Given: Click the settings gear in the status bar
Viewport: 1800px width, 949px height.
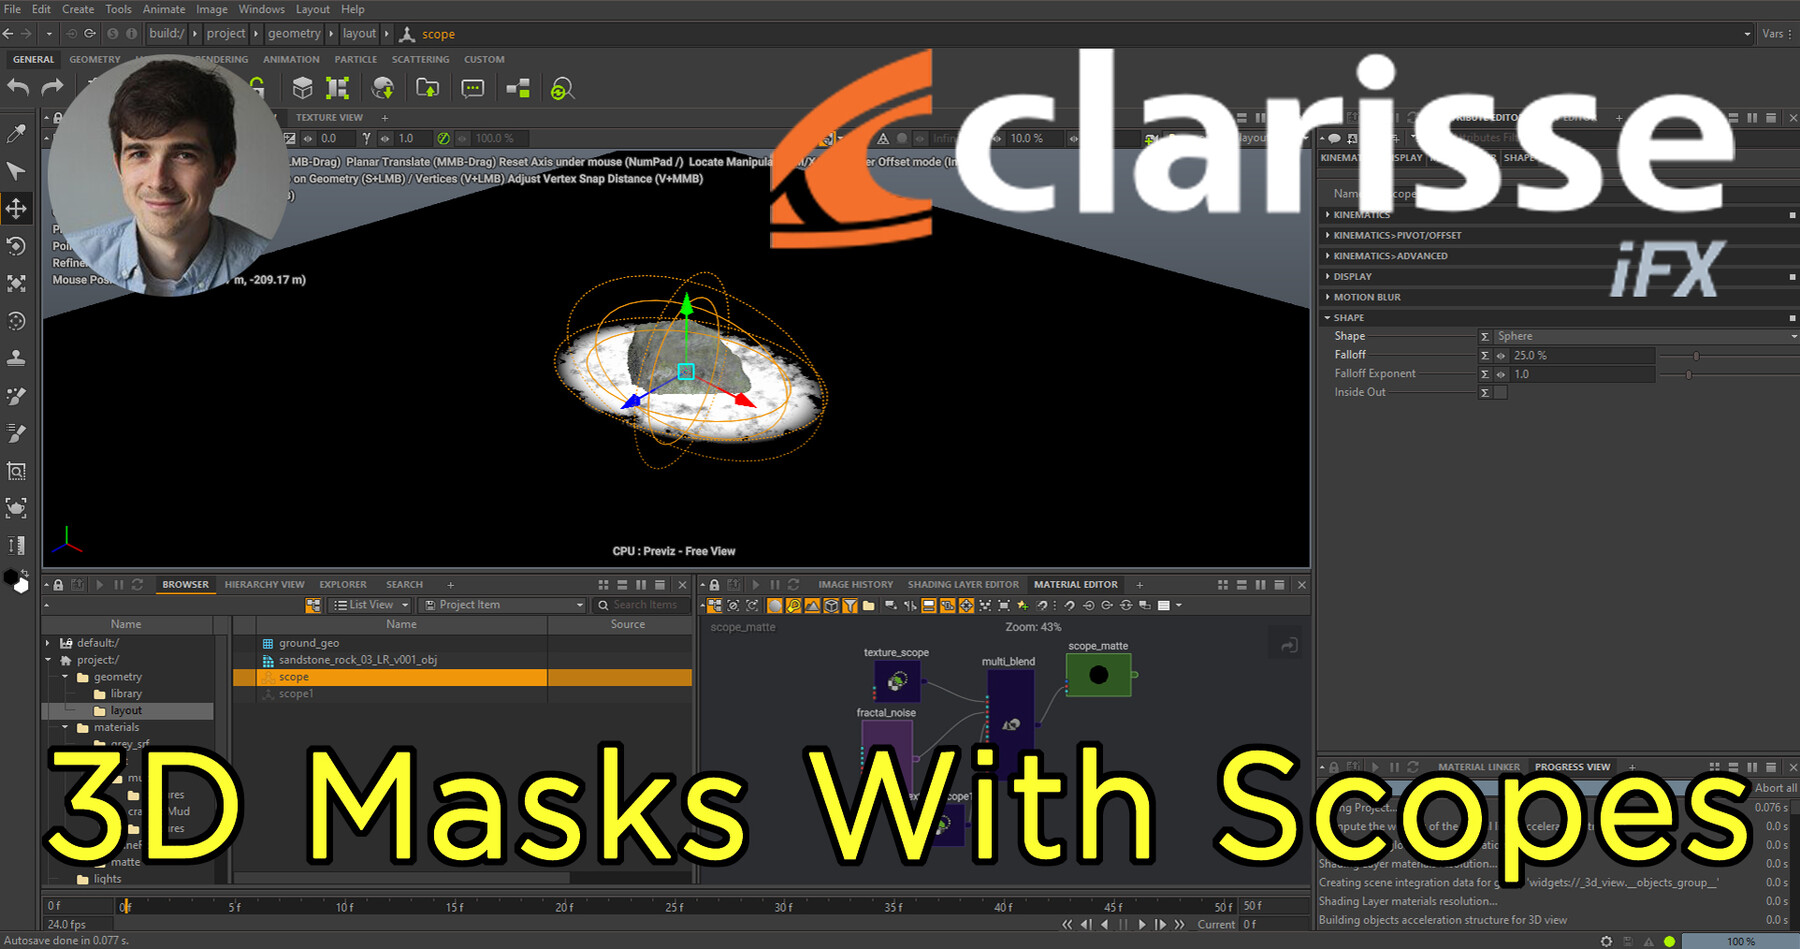Looking at the screenshot, I should [x=1606, y=941].
